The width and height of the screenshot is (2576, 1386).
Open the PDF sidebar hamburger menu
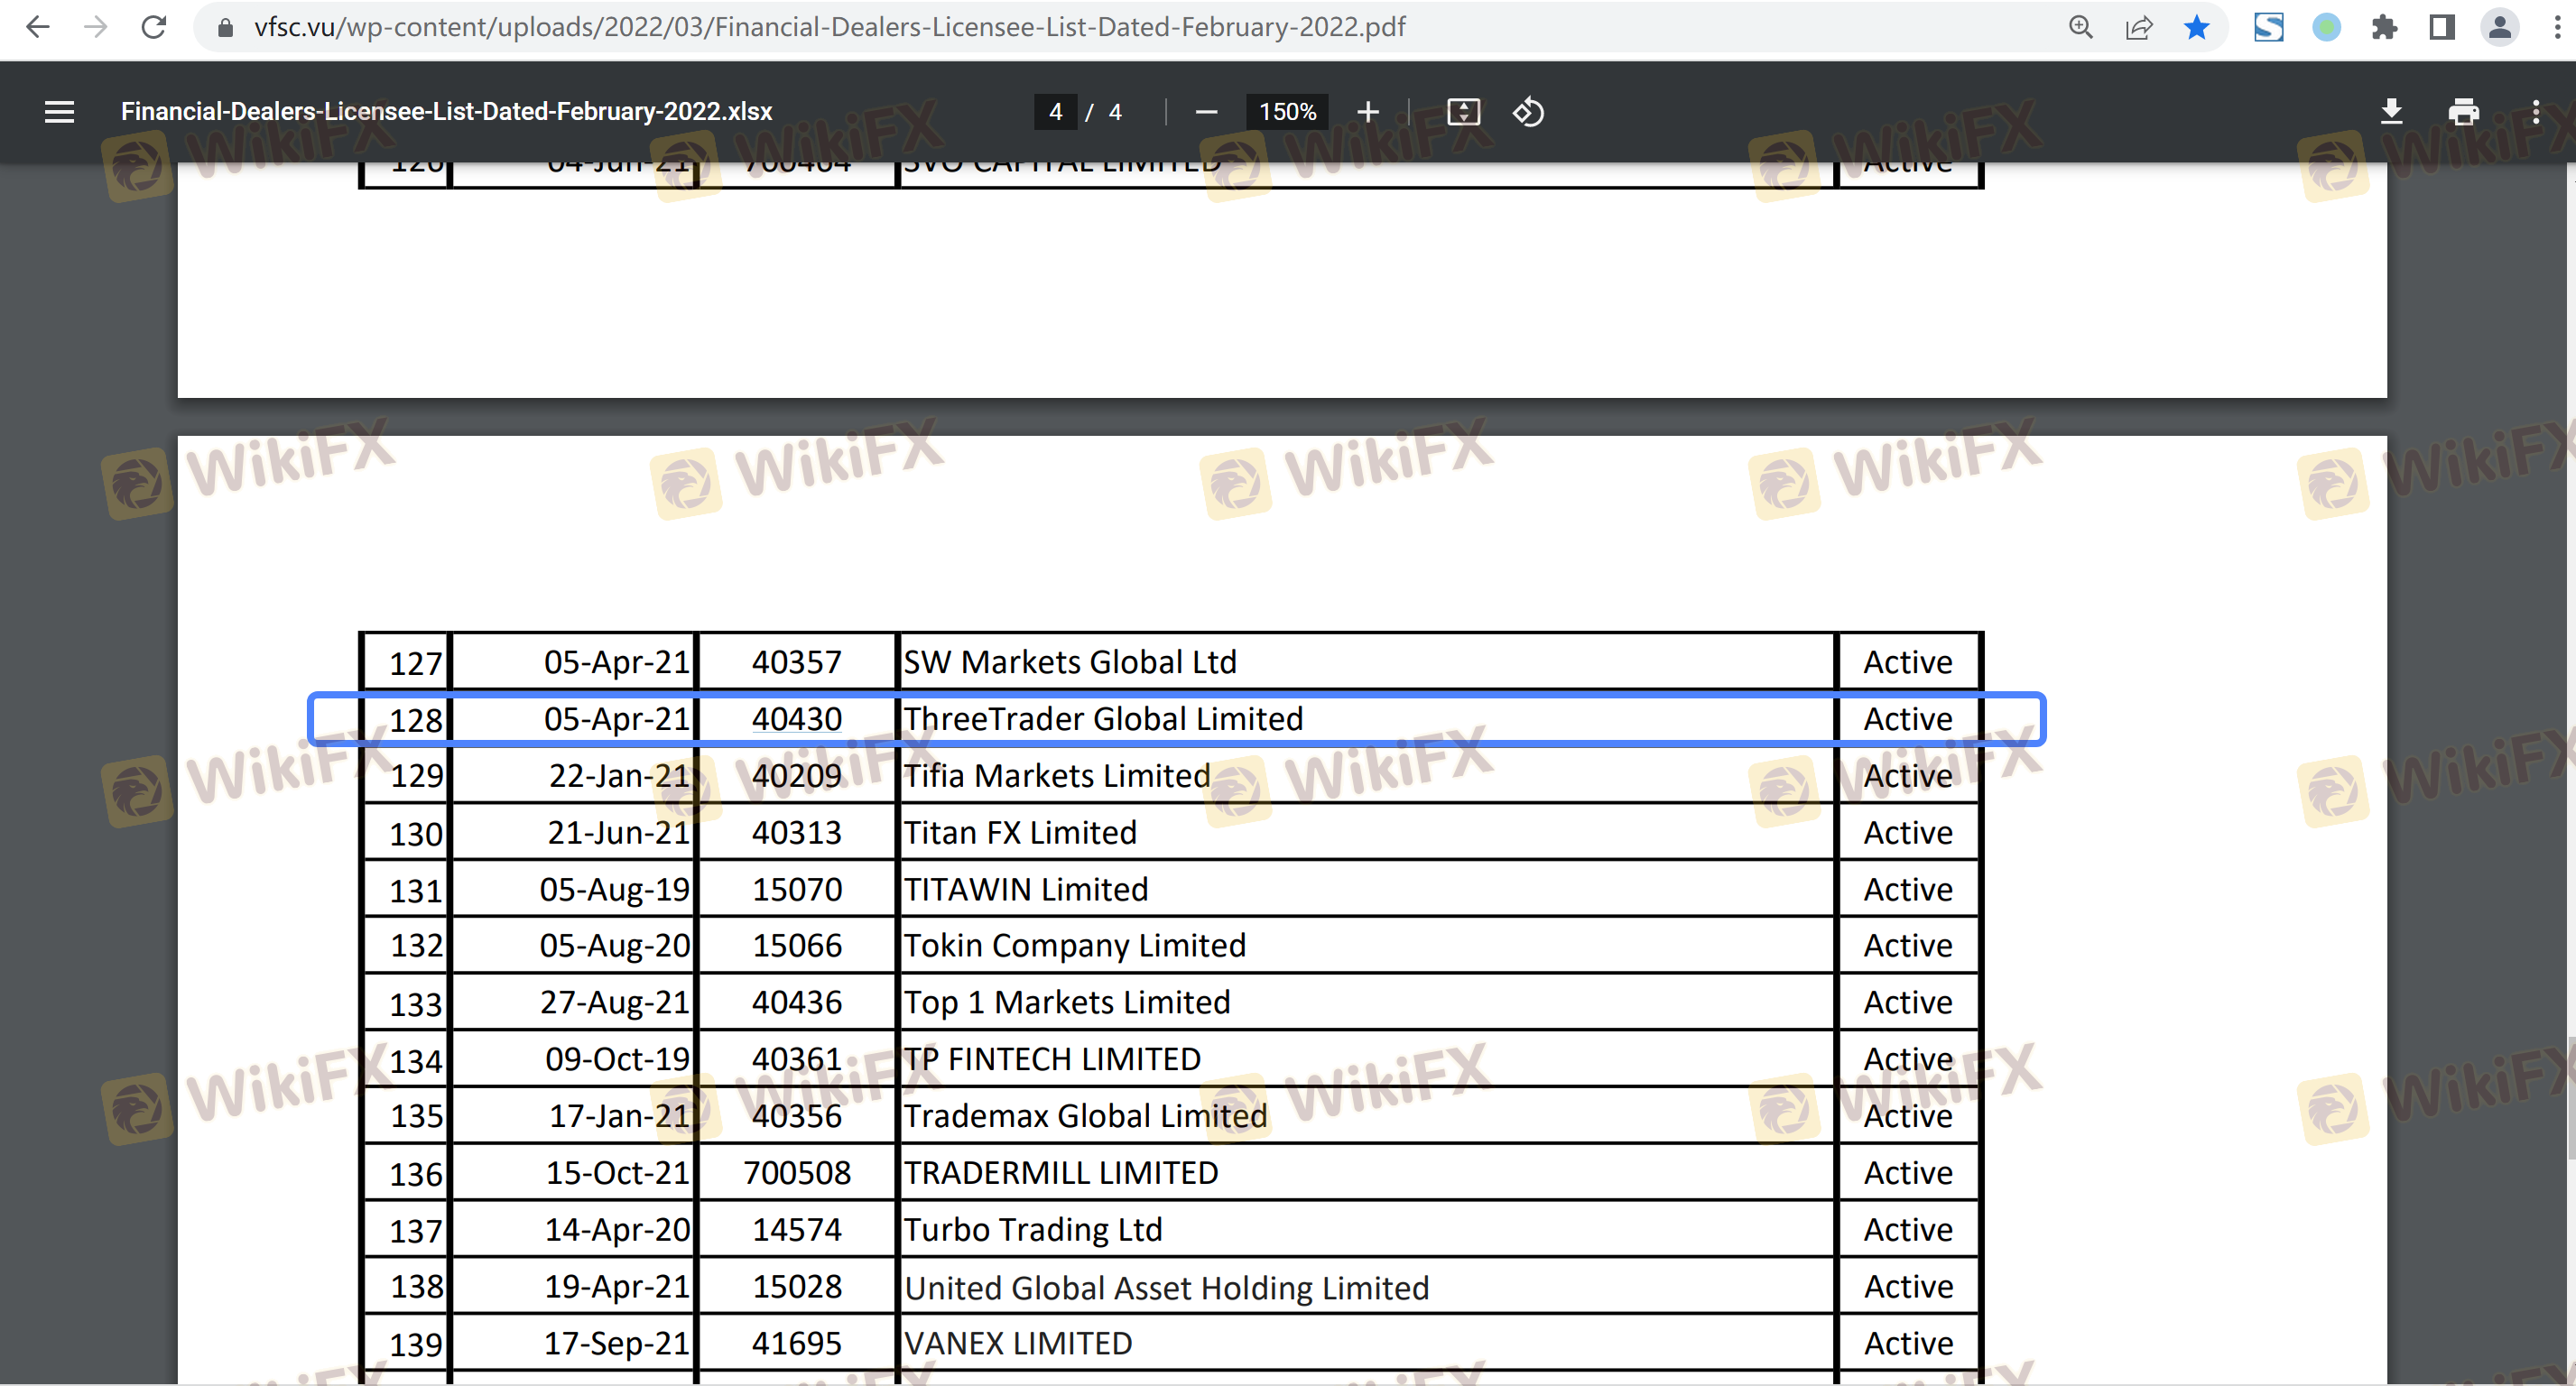pos(59,112)
